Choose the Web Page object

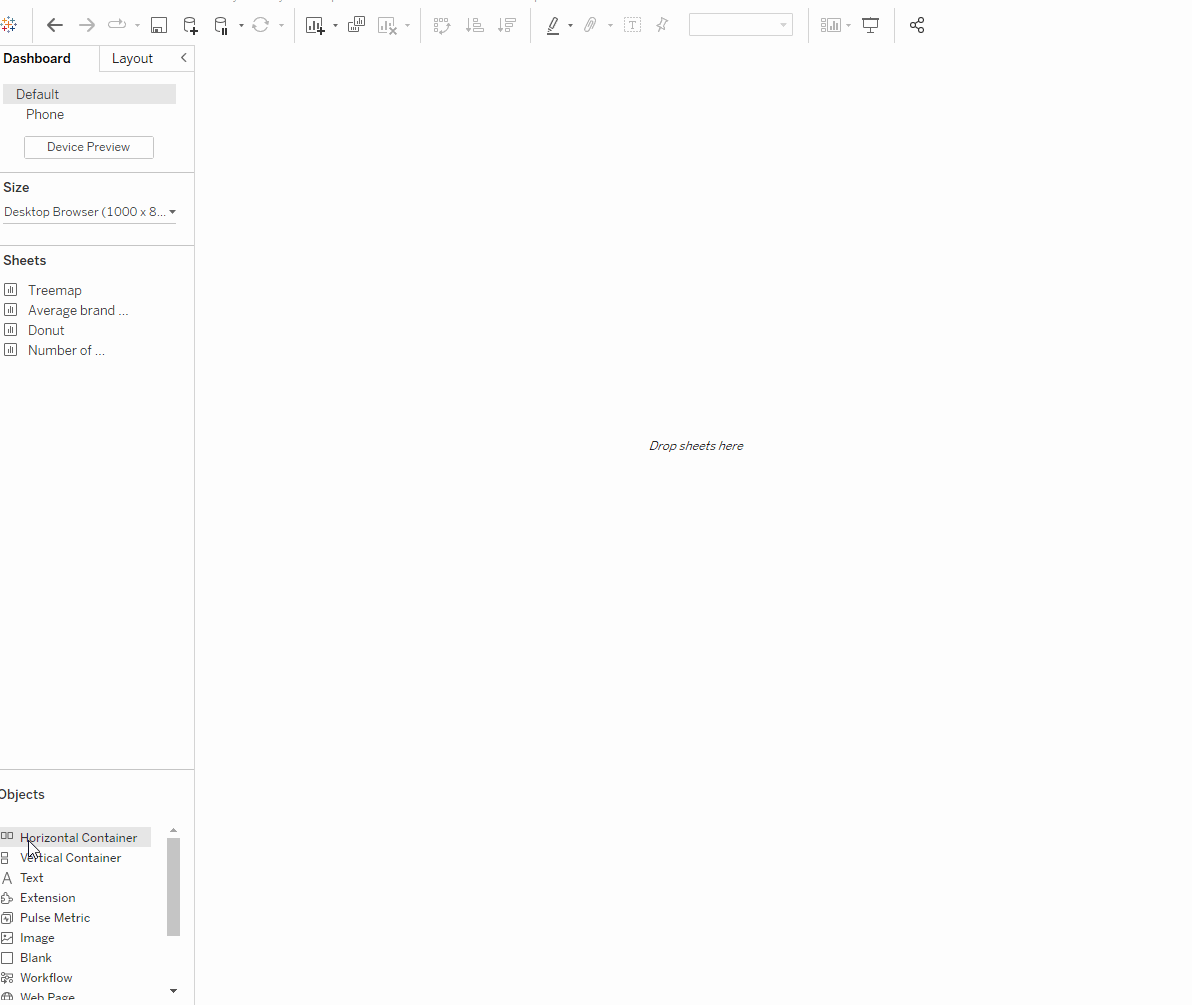(47, 997)
